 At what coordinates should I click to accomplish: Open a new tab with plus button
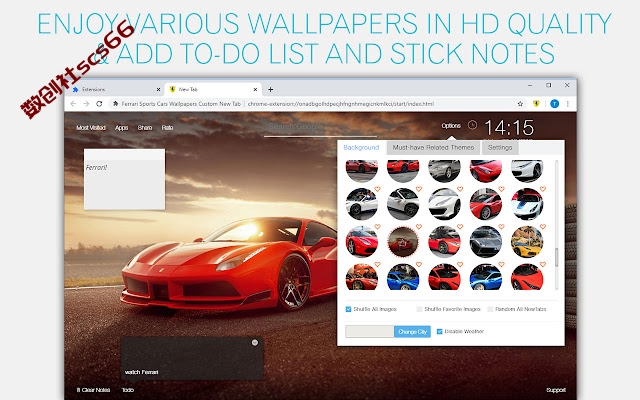(x=270, y=89)
